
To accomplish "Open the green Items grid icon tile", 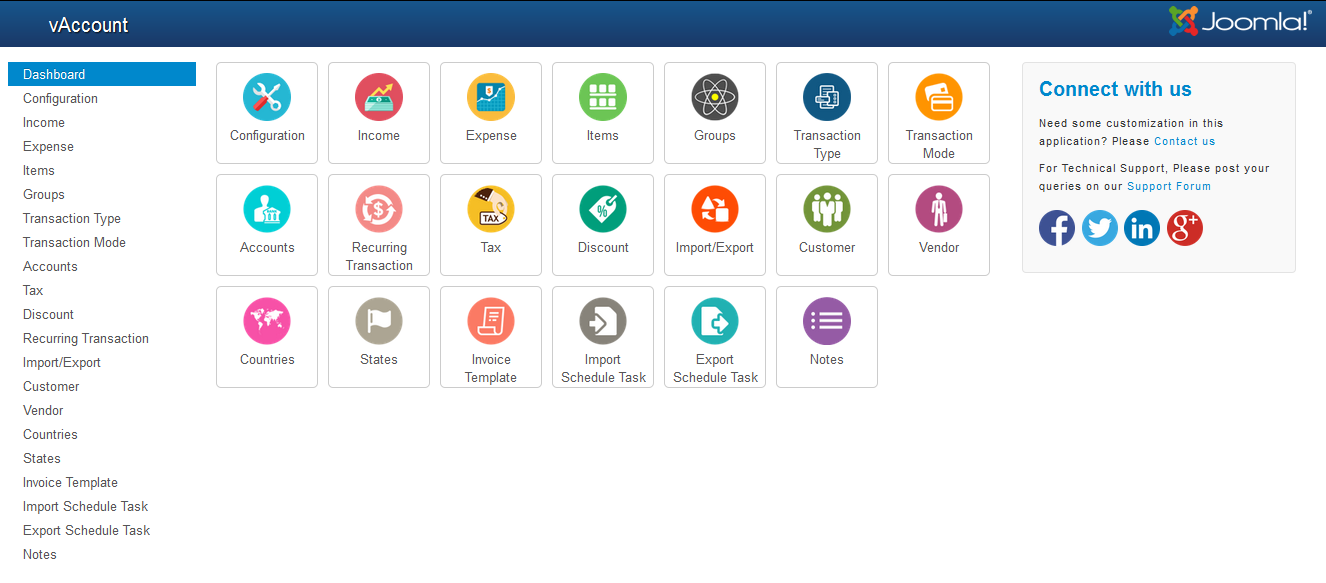I will tap(603, 113).
